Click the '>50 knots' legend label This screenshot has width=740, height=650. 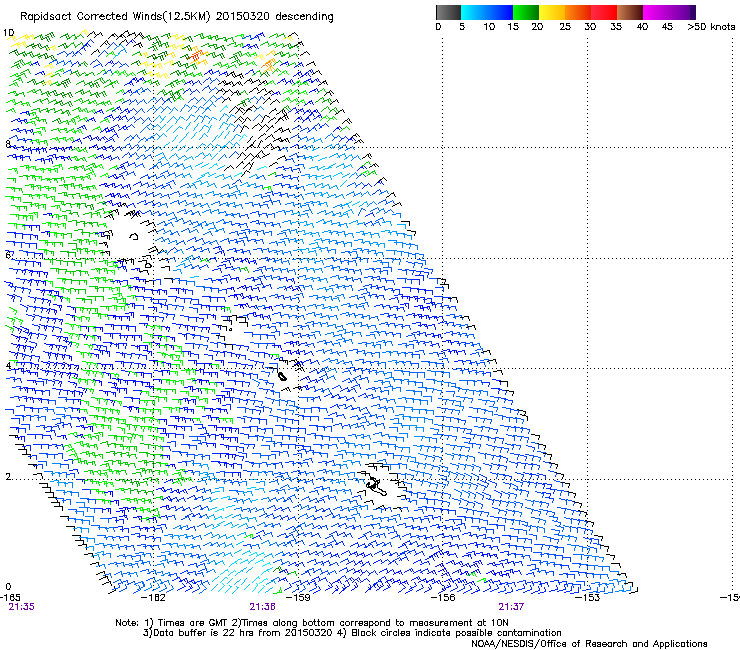click(711, 27)
